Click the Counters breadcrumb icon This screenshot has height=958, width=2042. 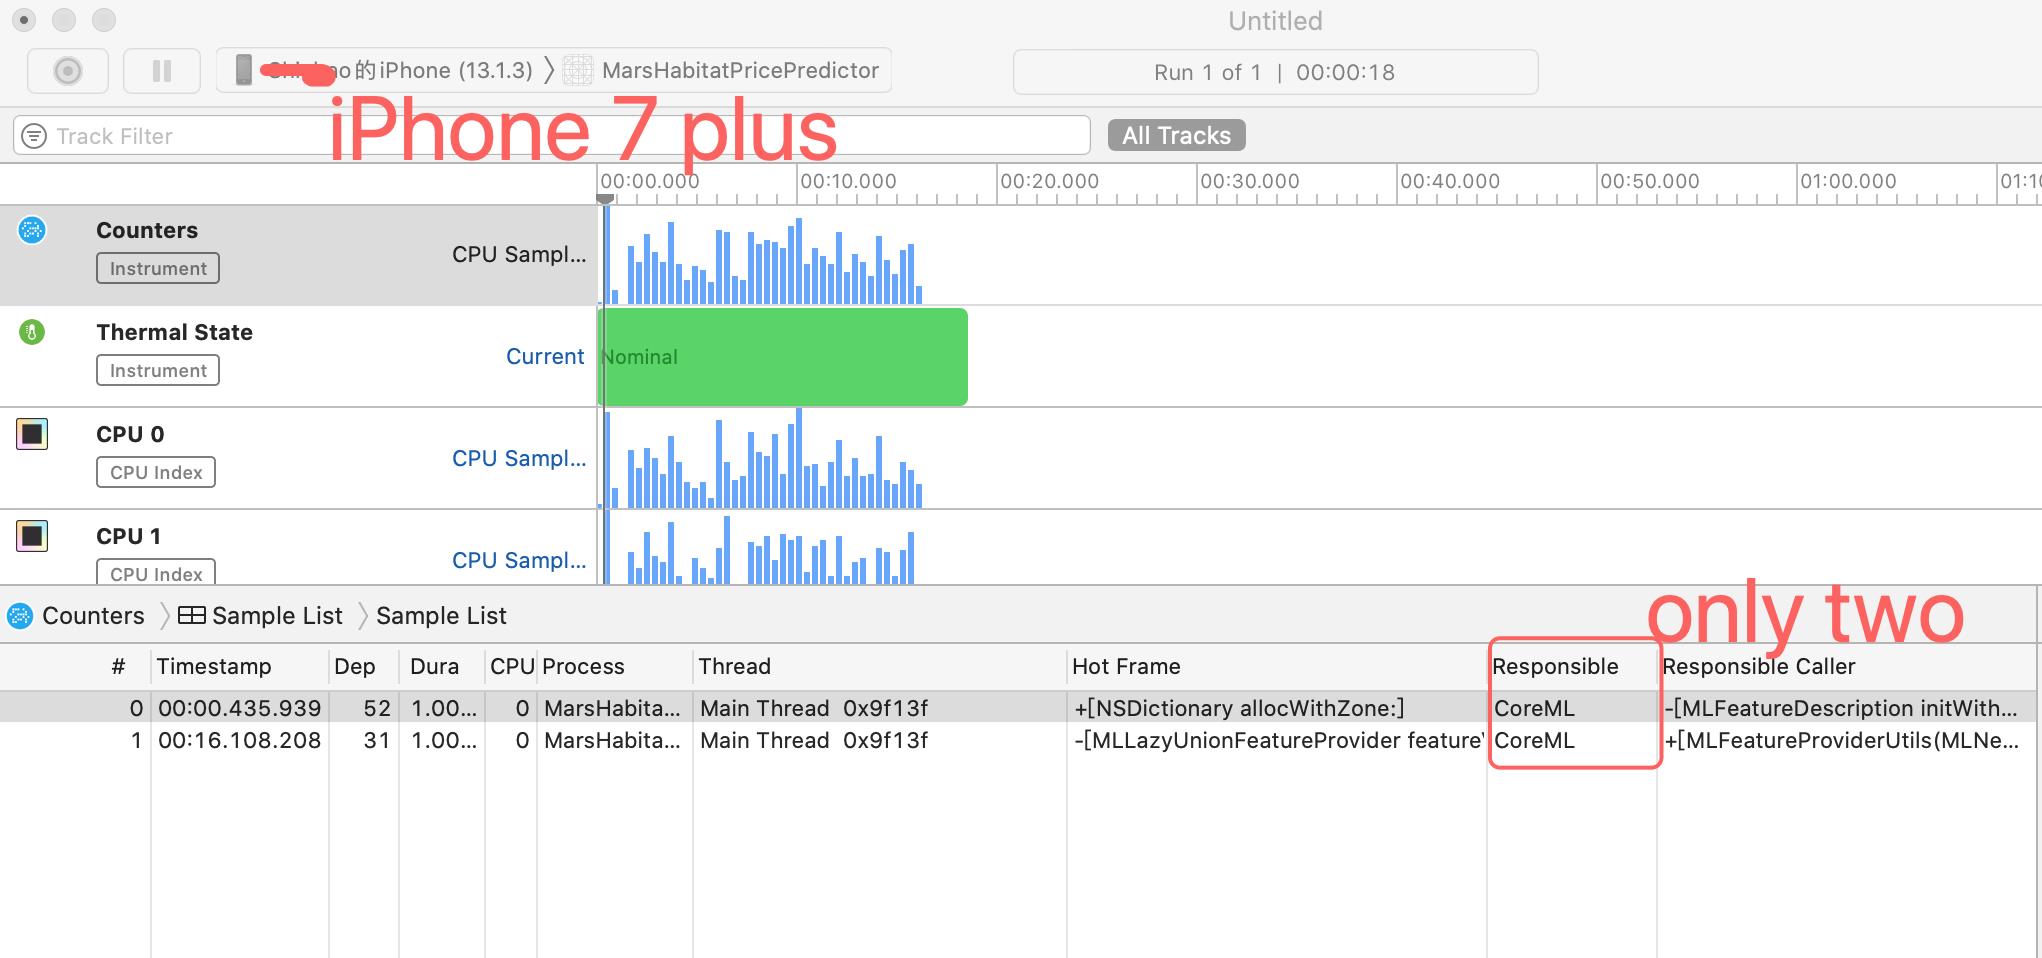pyautogui.click(x=20, y=615)
